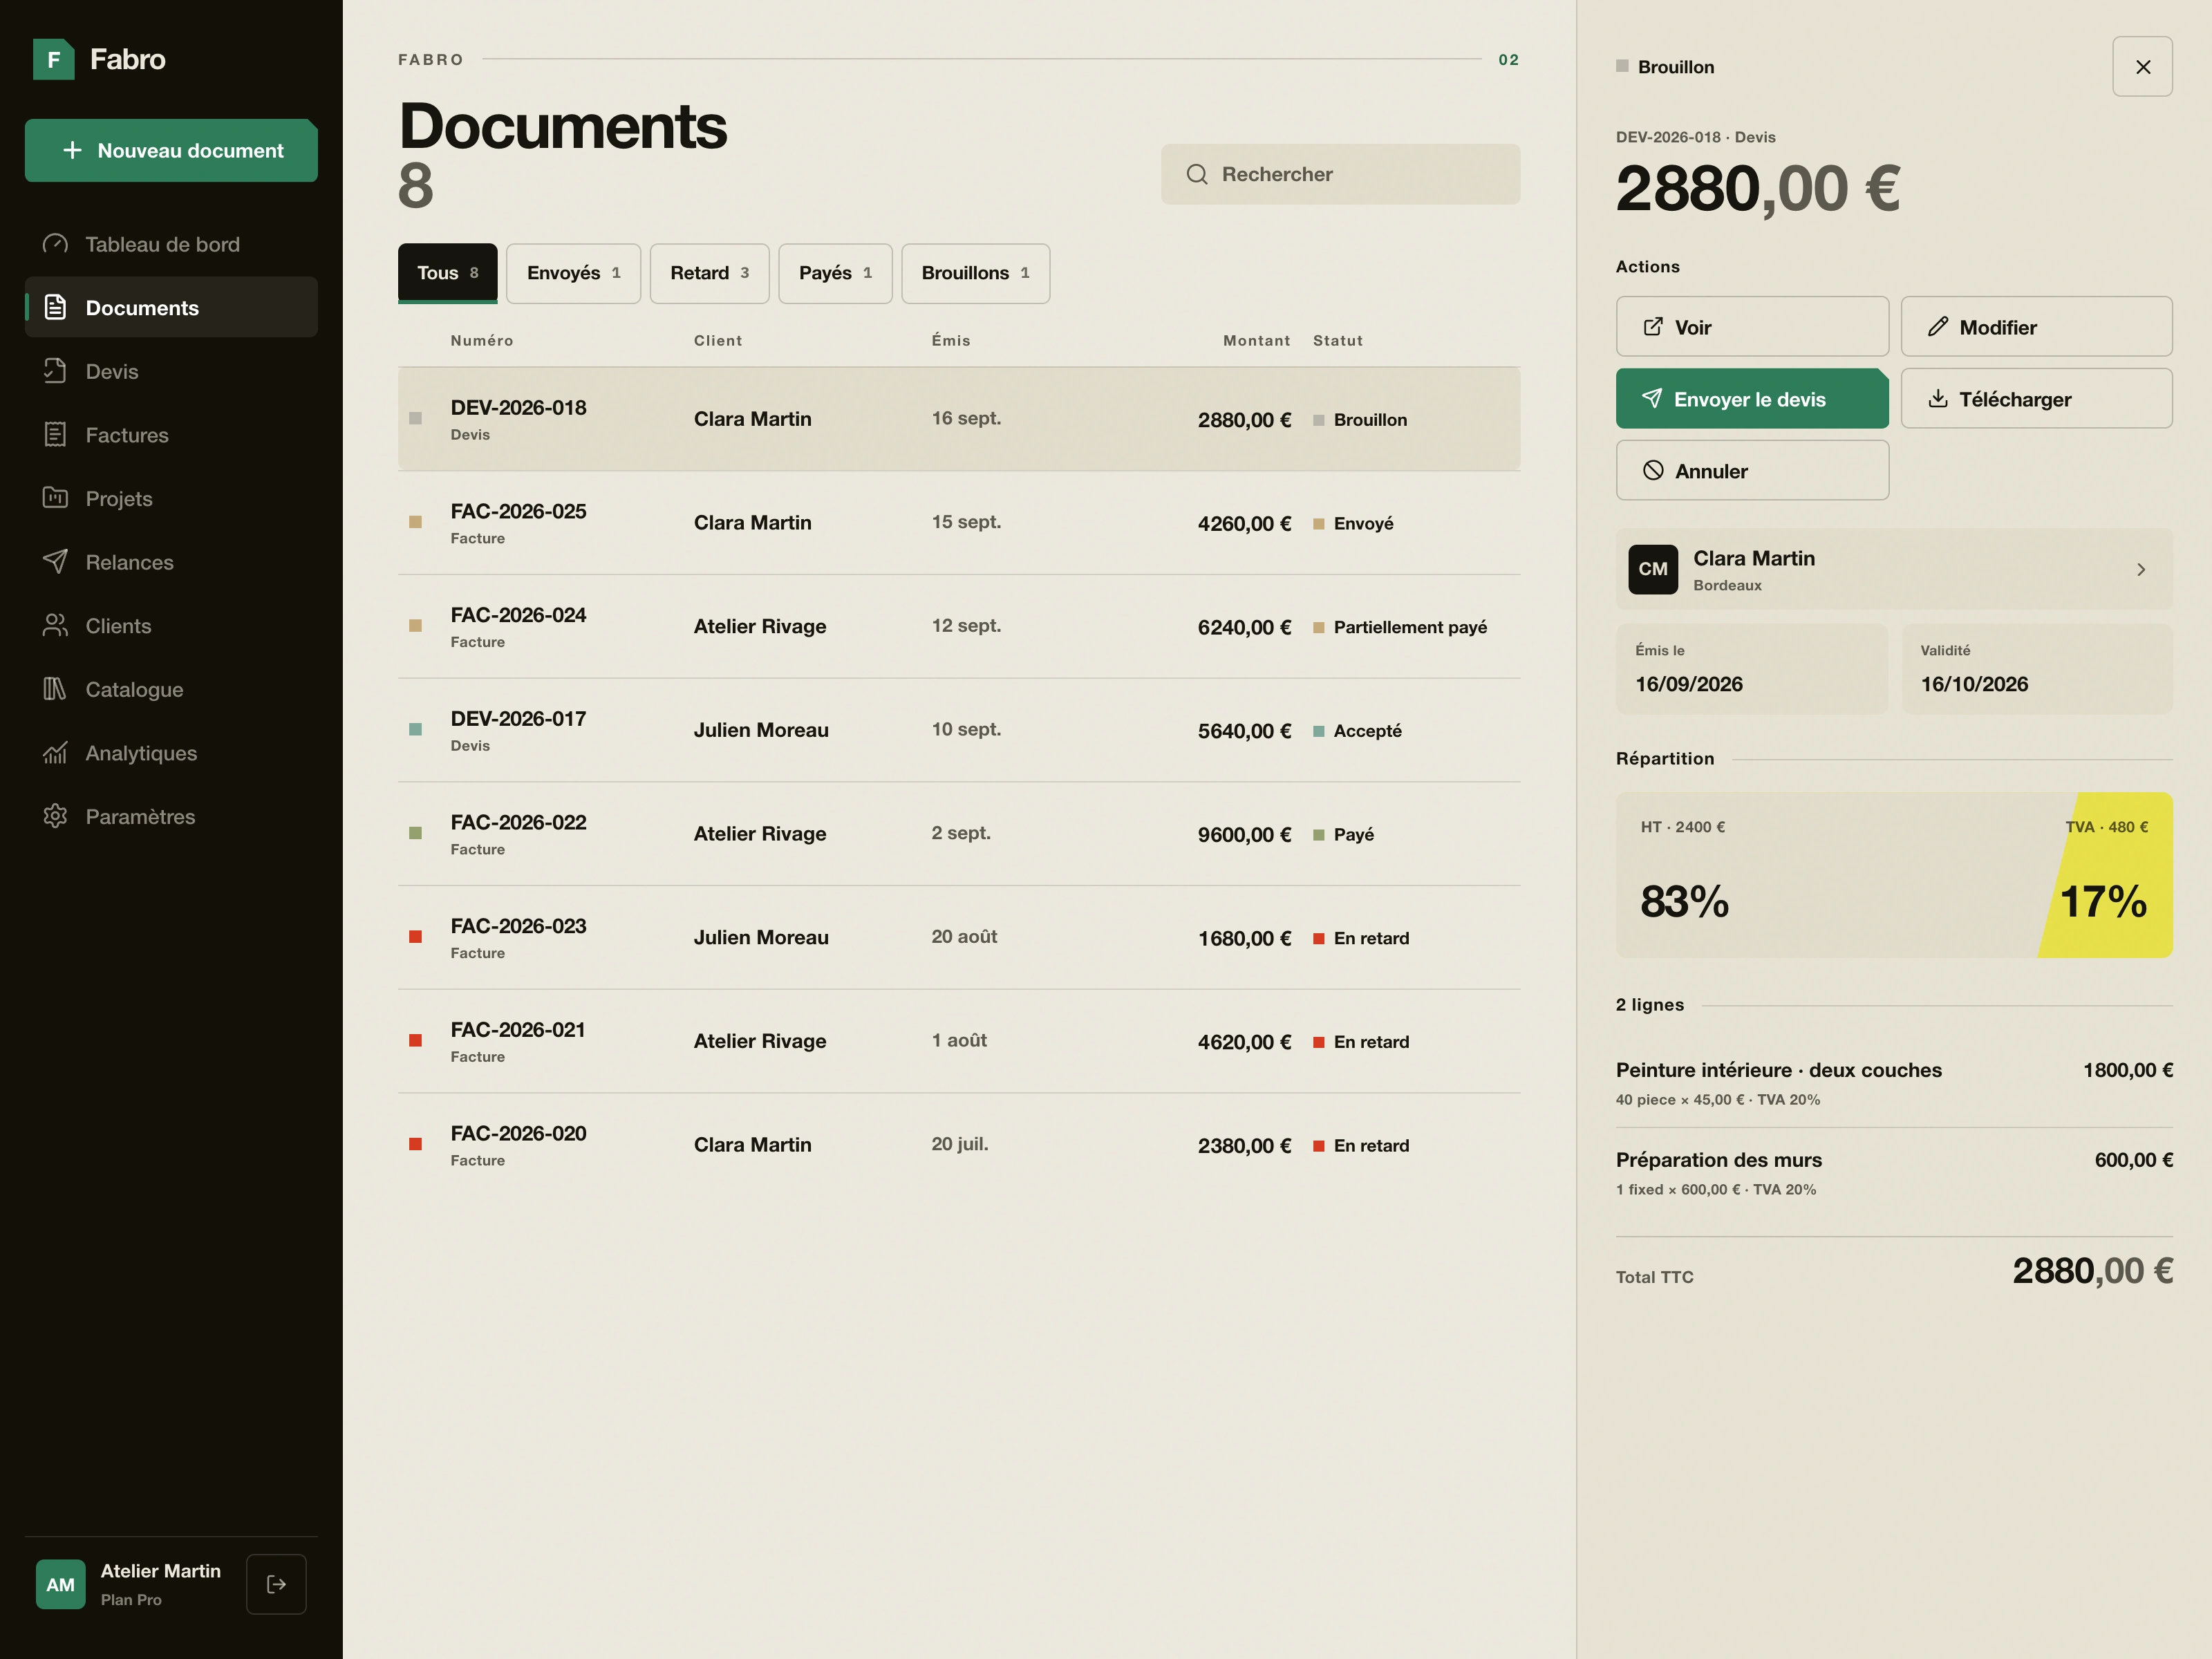Image resolution: width=2212 pixels, height=1659 pixels.
Task: View Analytiques page
Action: tap(171, 753)
